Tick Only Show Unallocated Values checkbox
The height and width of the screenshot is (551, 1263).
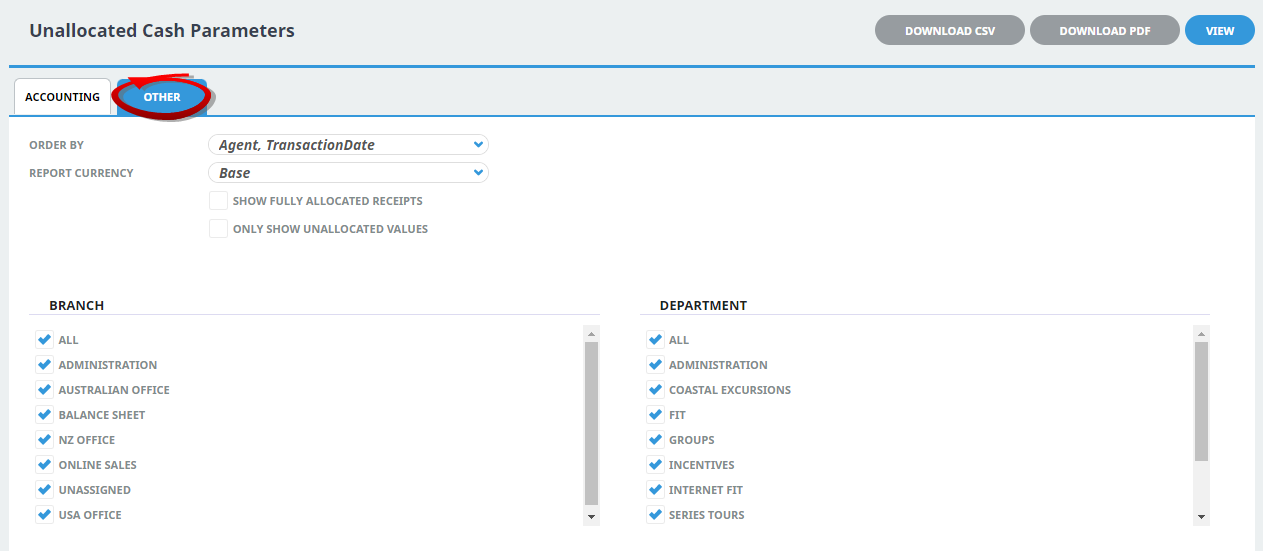[218, 229]
